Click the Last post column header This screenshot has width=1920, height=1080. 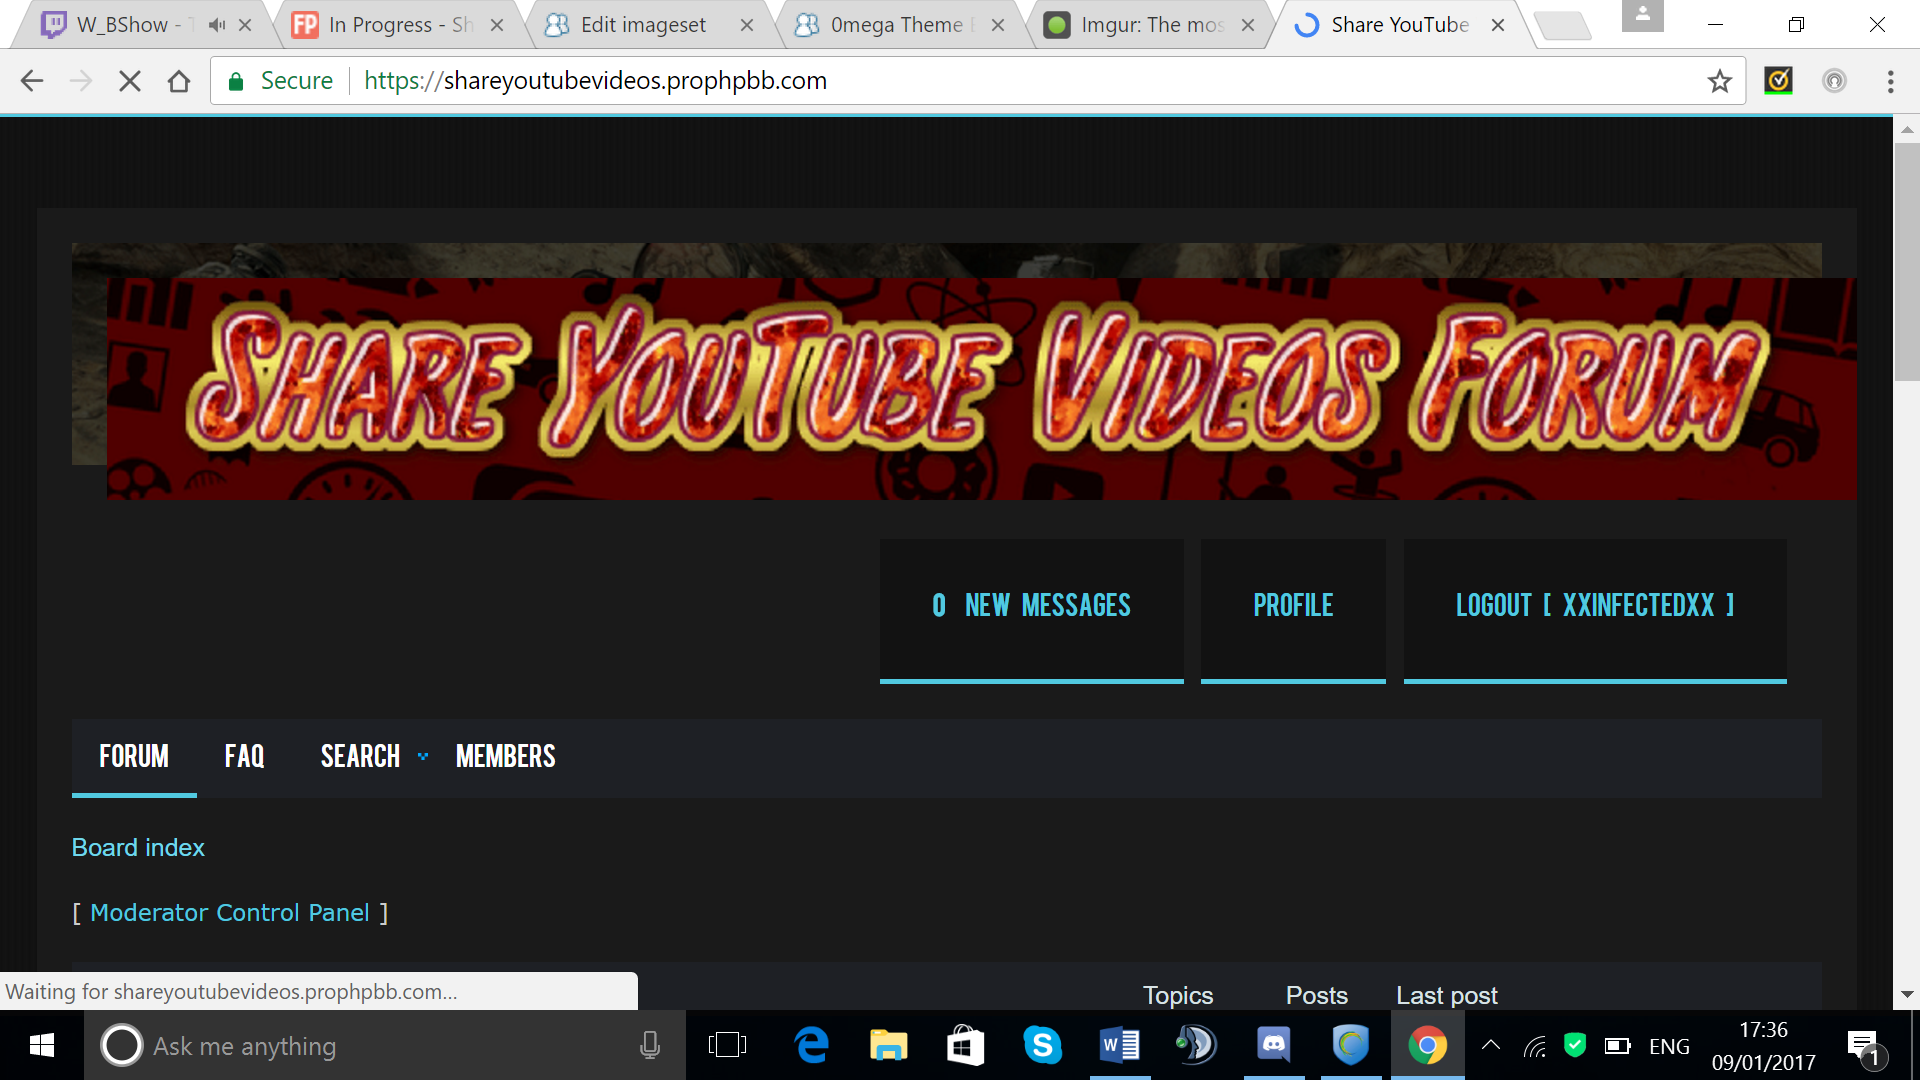point(1447,996)
